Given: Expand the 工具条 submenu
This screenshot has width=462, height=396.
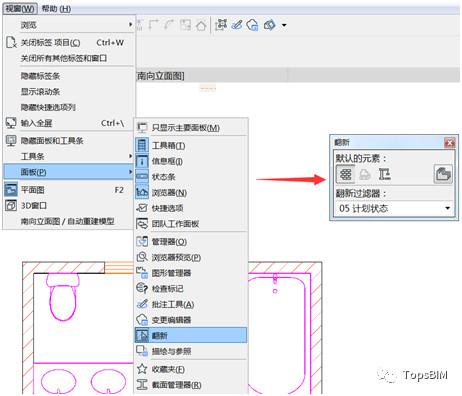Looking at the screenshot, I should tap(69, 156).
